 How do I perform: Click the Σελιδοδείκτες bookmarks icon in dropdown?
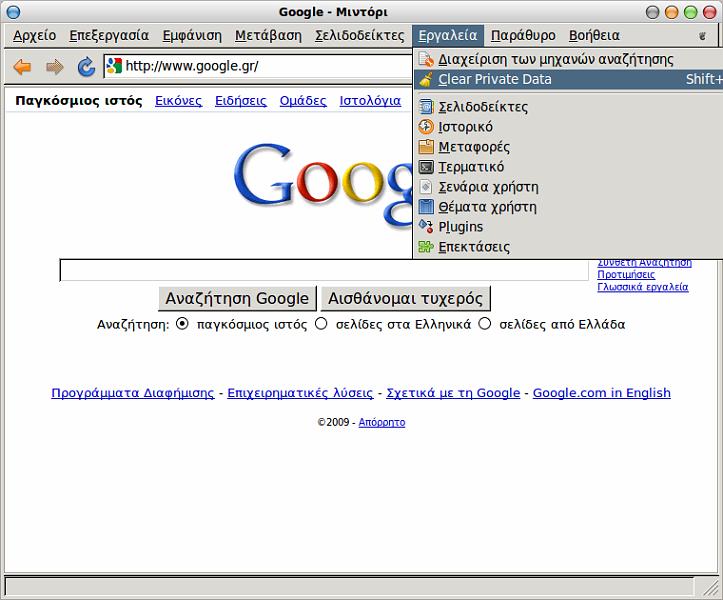point(426,107)
